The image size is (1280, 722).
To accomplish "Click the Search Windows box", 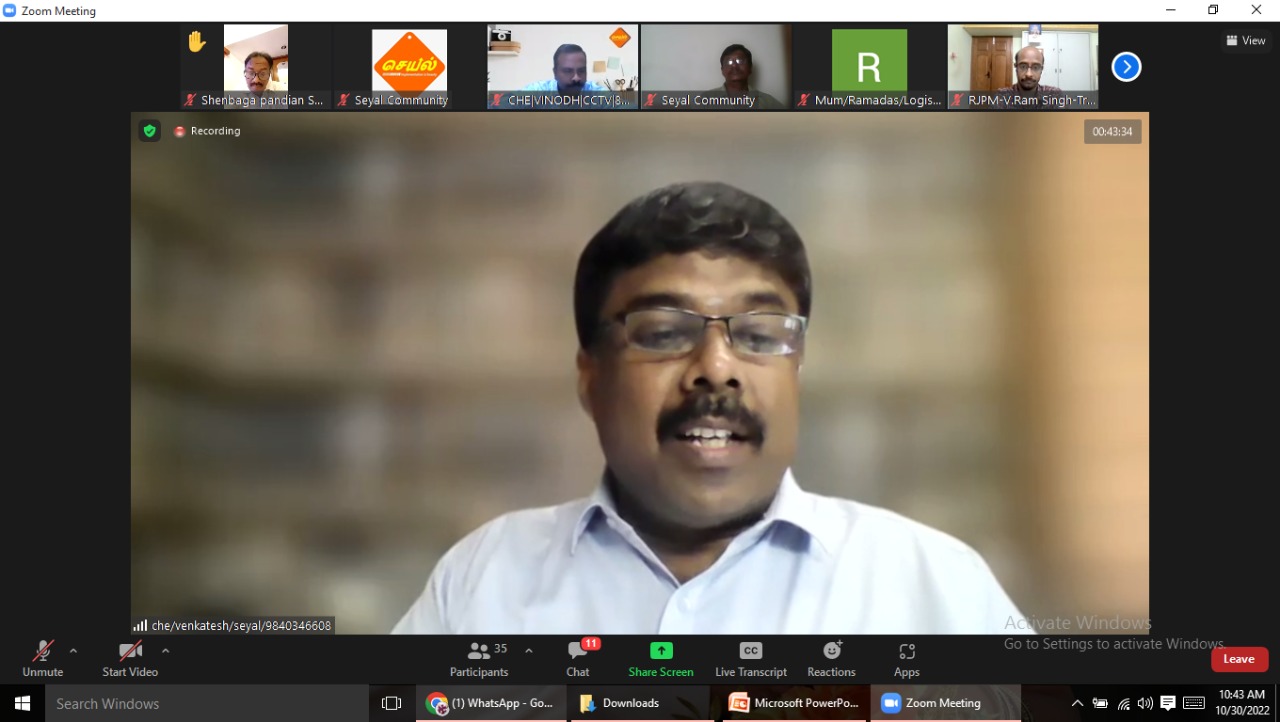I will [x=207, y=703].
